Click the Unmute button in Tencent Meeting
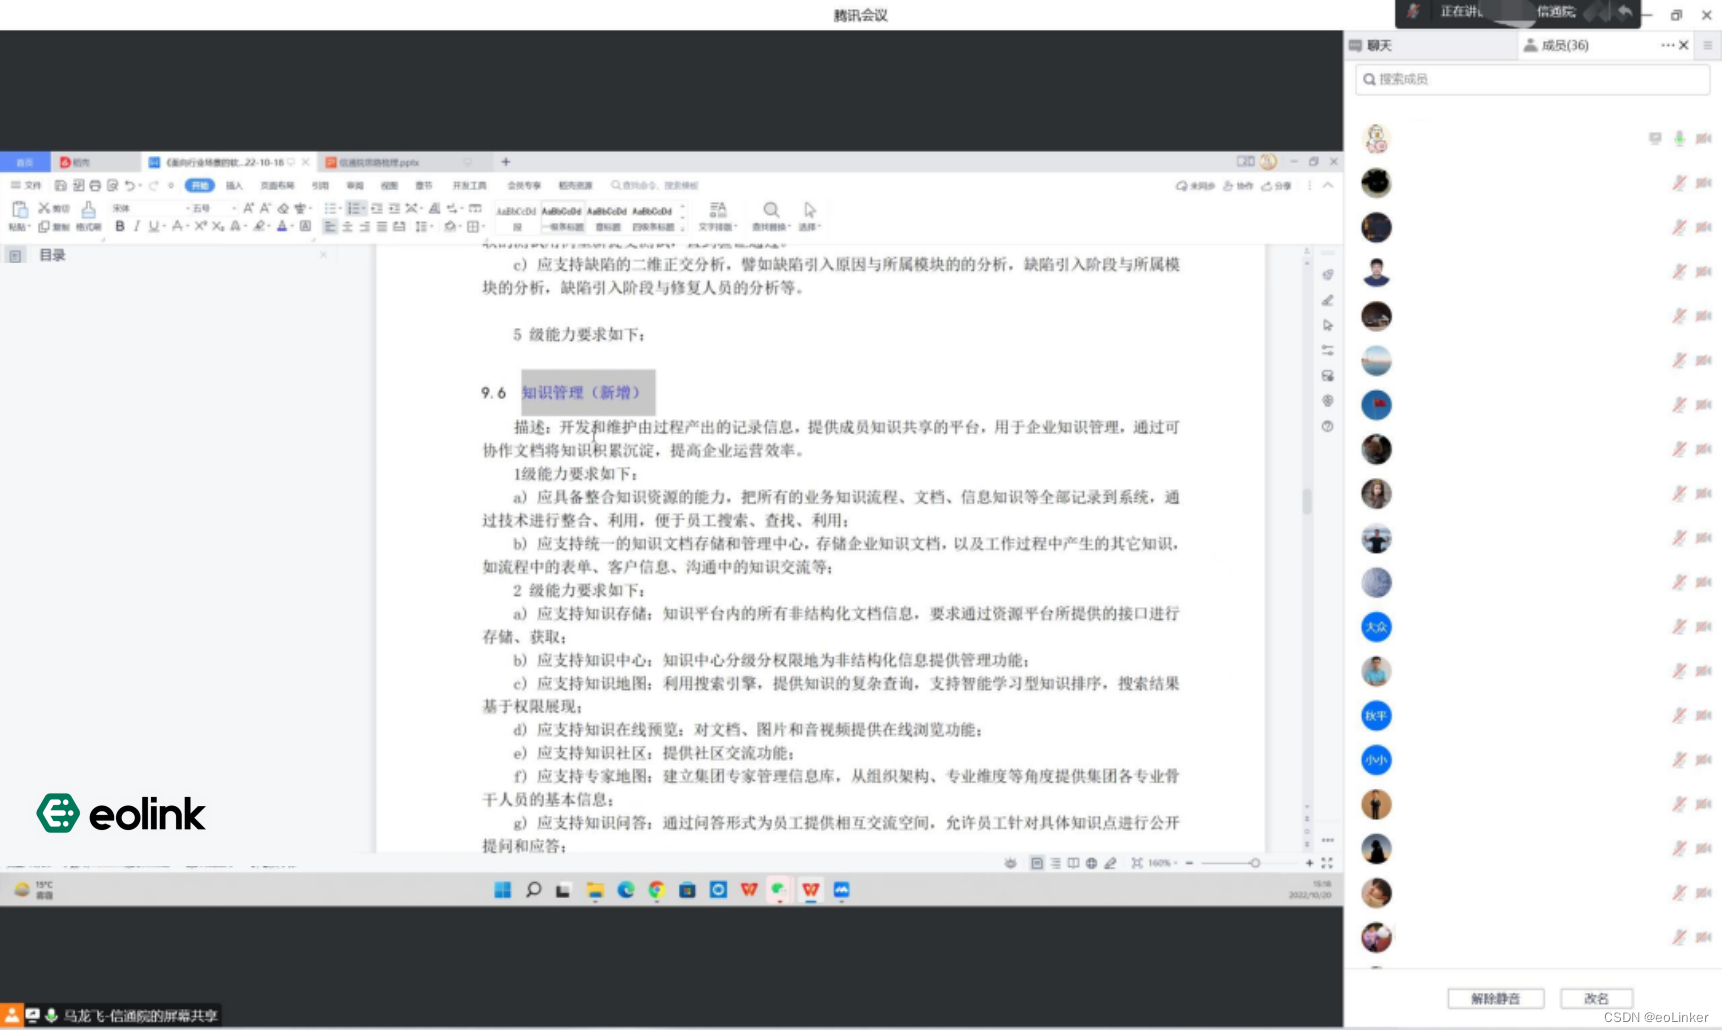This screenshot has width=1724, height=1032. click(x=1495, y=999)
